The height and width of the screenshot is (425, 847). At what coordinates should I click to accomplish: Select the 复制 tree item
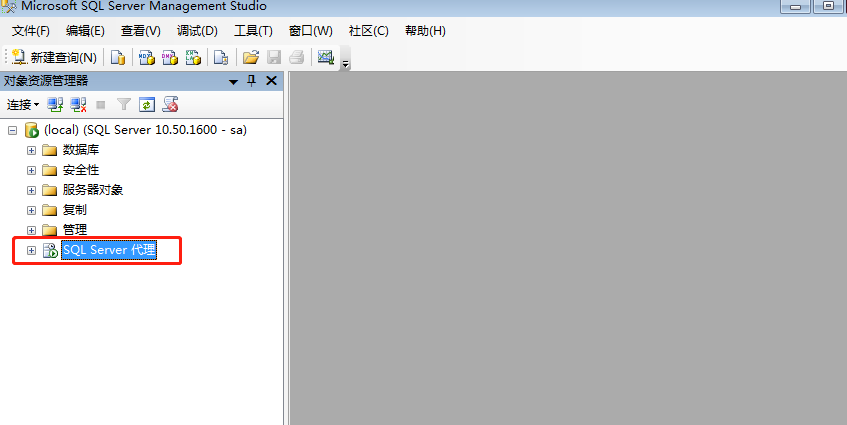pyautogui.click(x=75, y=210)
